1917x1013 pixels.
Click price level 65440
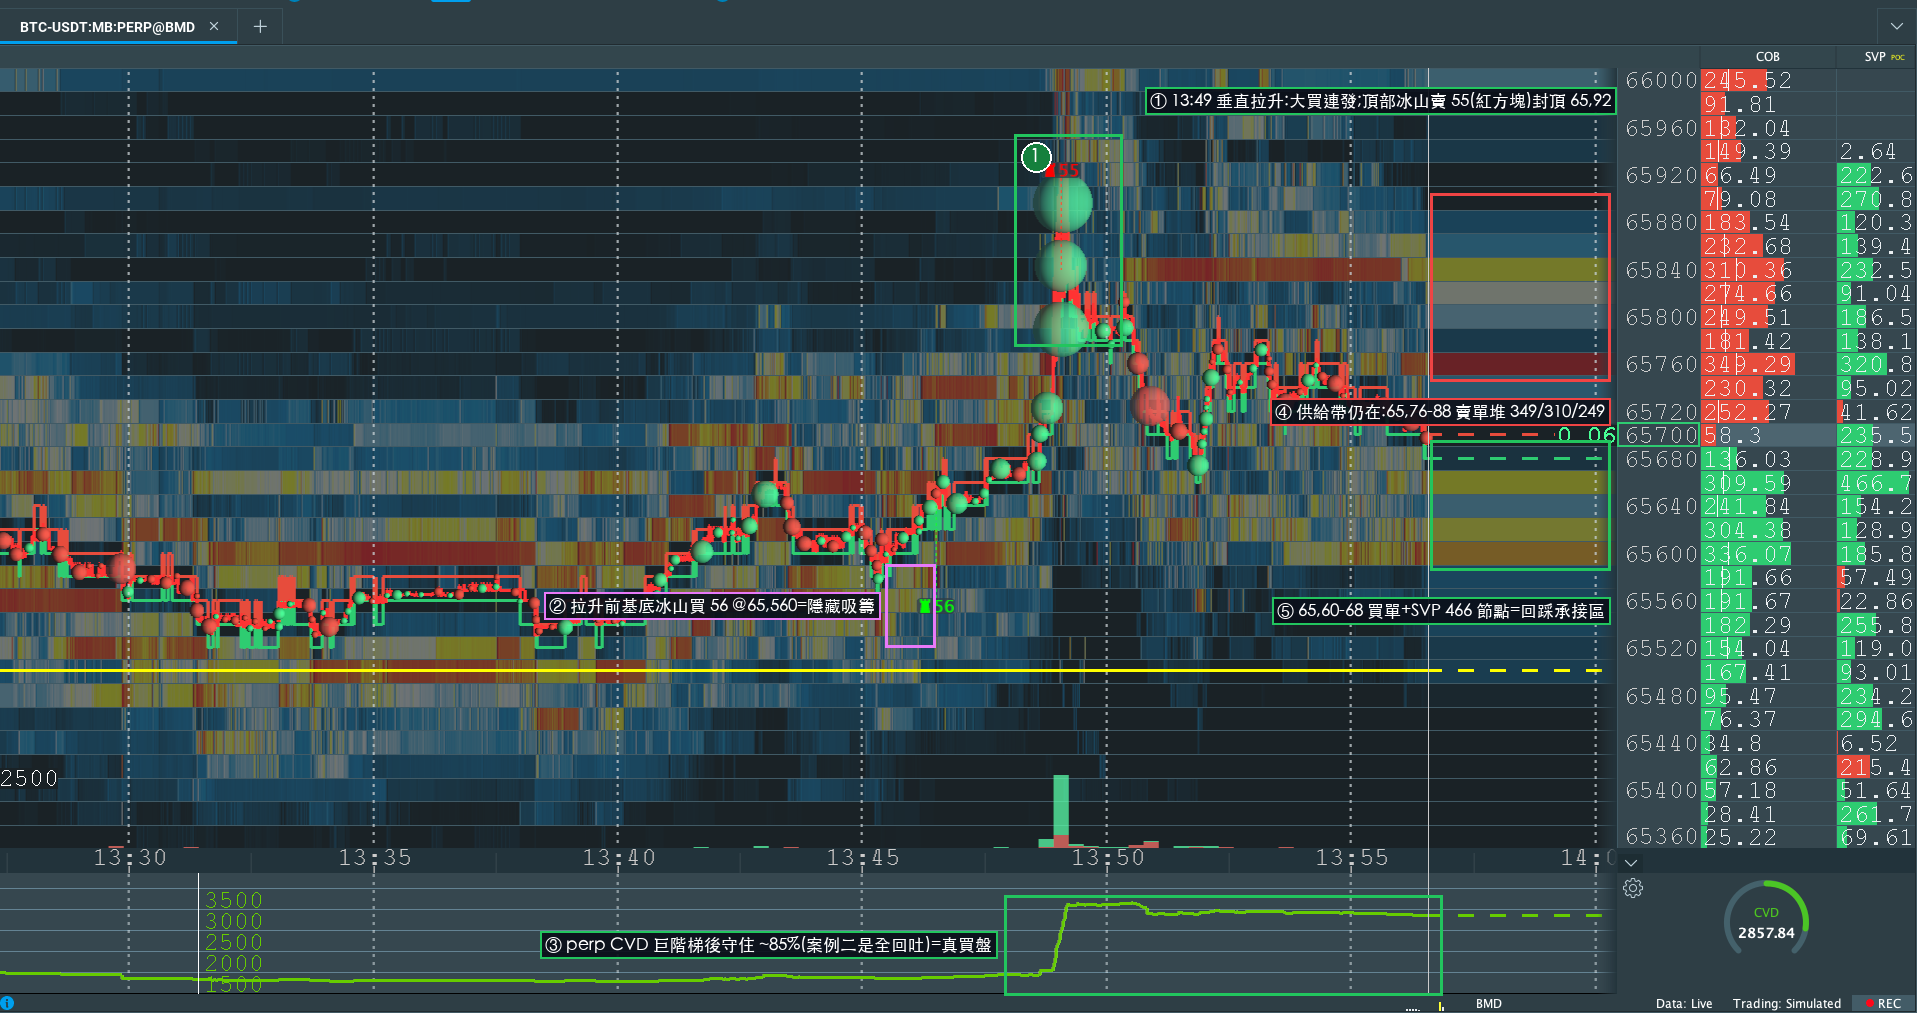click(x=1661, y=743)
